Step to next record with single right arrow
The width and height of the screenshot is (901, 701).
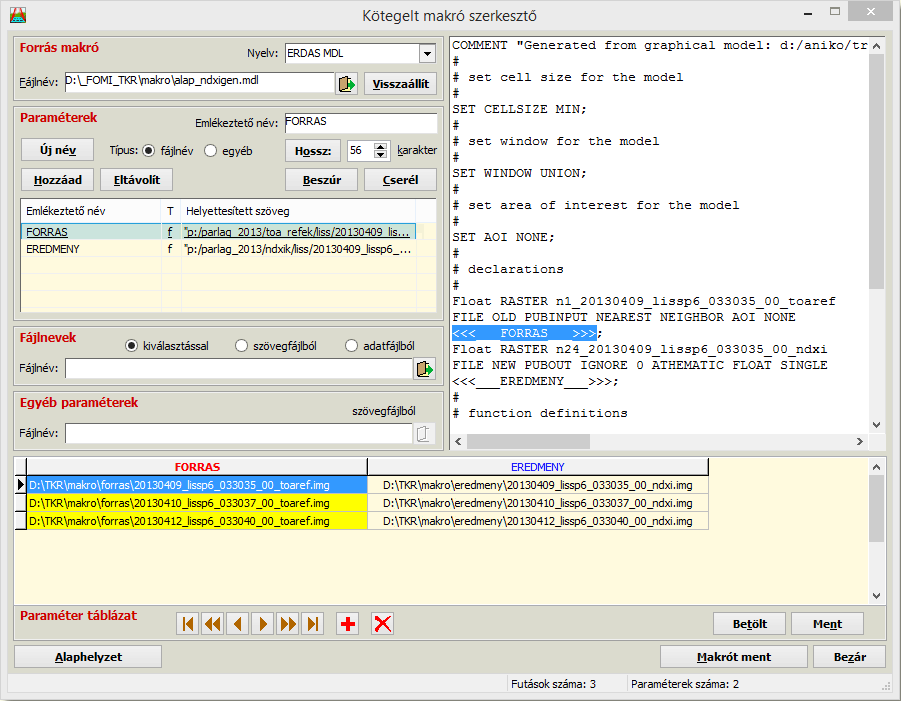(262, 624)
